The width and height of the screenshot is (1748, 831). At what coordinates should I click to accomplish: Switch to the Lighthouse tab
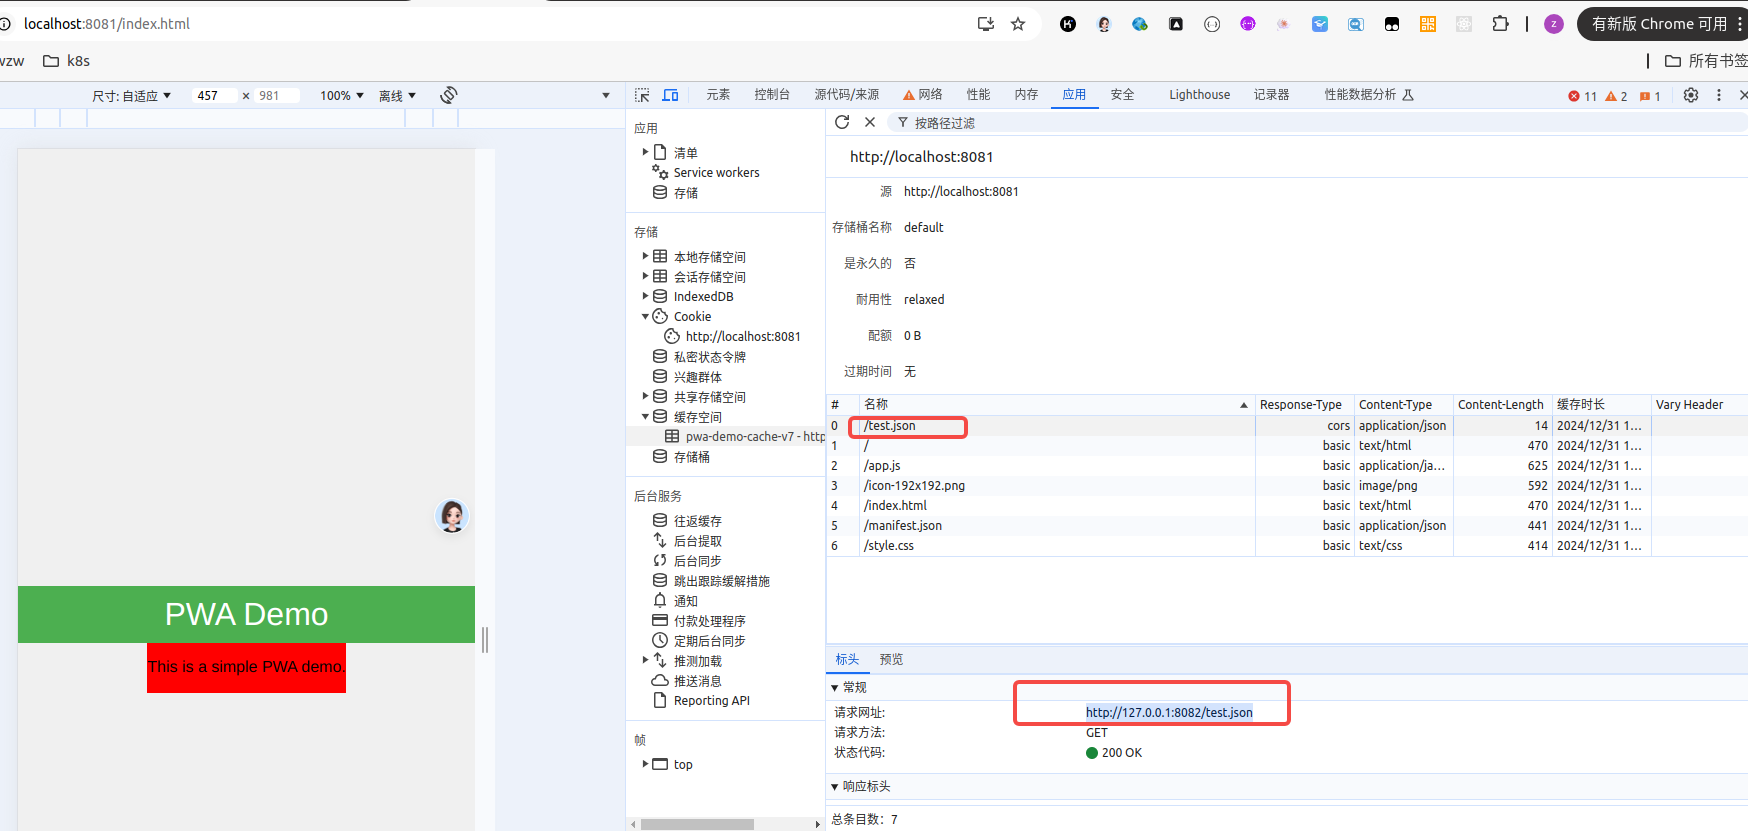1199,95
